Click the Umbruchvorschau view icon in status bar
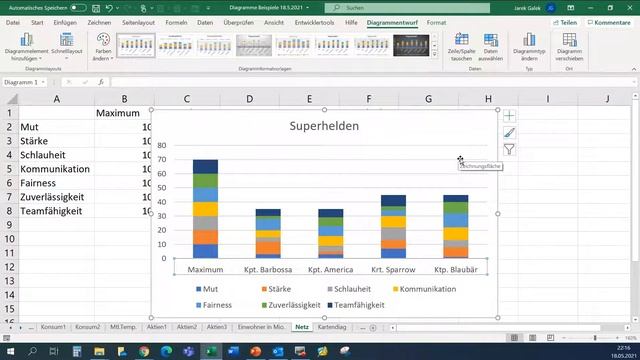 551,338
